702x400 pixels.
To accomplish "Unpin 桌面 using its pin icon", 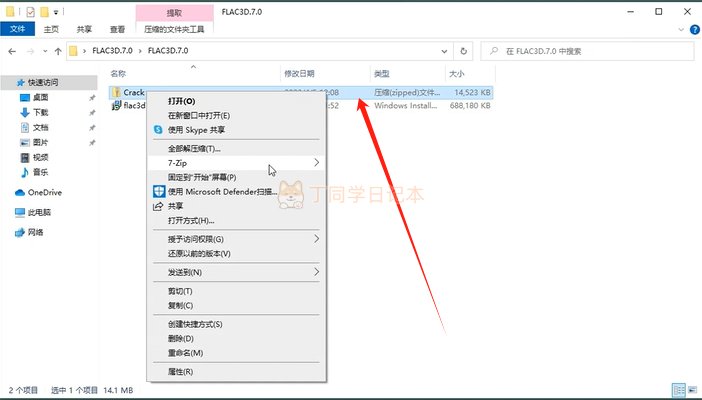I will tap(92, 98).
